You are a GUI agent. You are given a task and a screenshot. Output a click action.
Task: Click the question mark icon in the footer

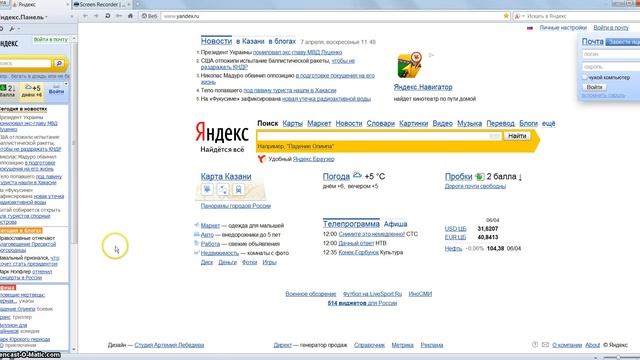(535, 345)
